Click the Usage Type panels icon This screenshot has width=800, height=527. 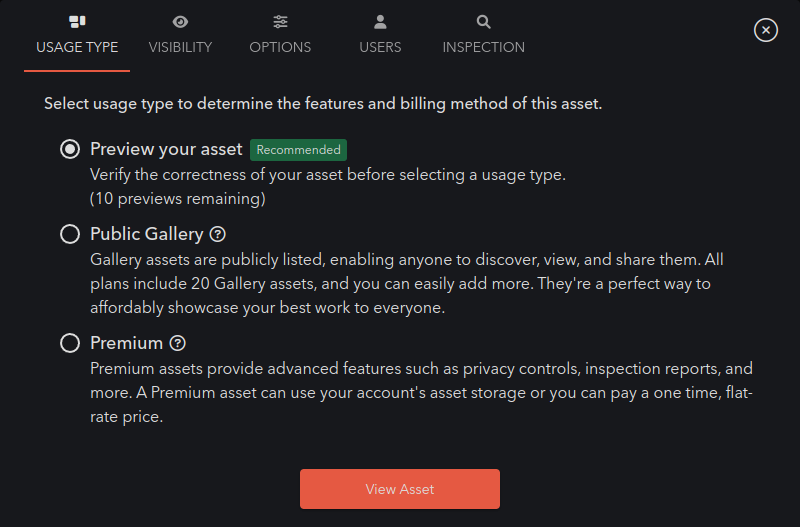coord(77,21)
